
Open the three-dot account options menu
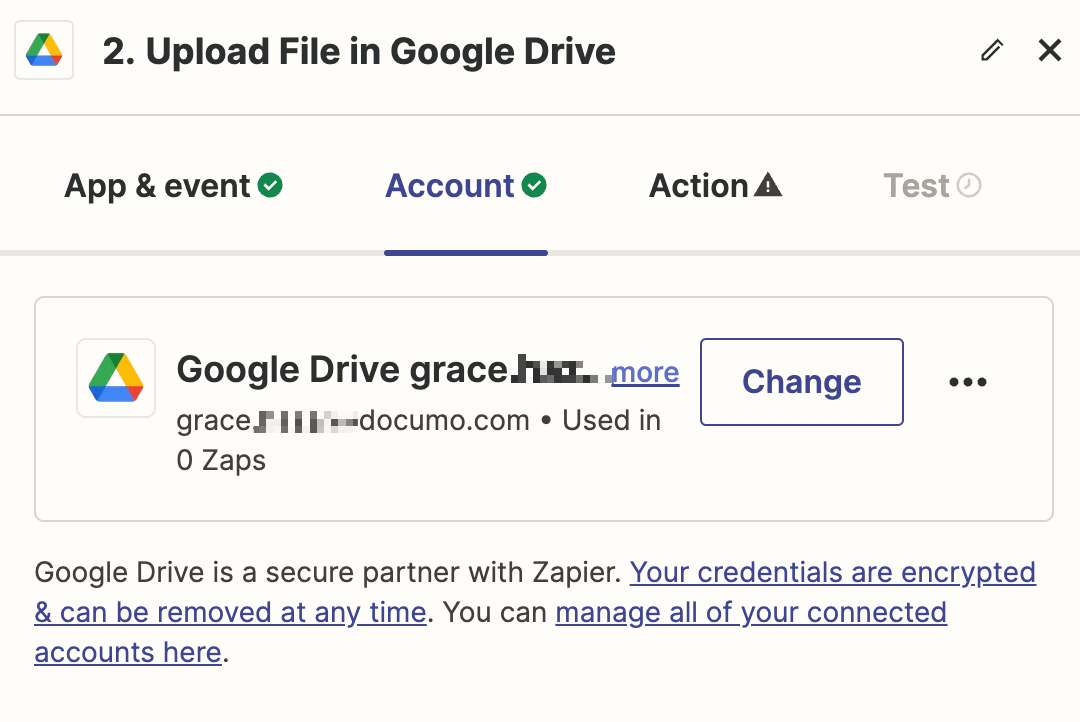coord(968,382)
